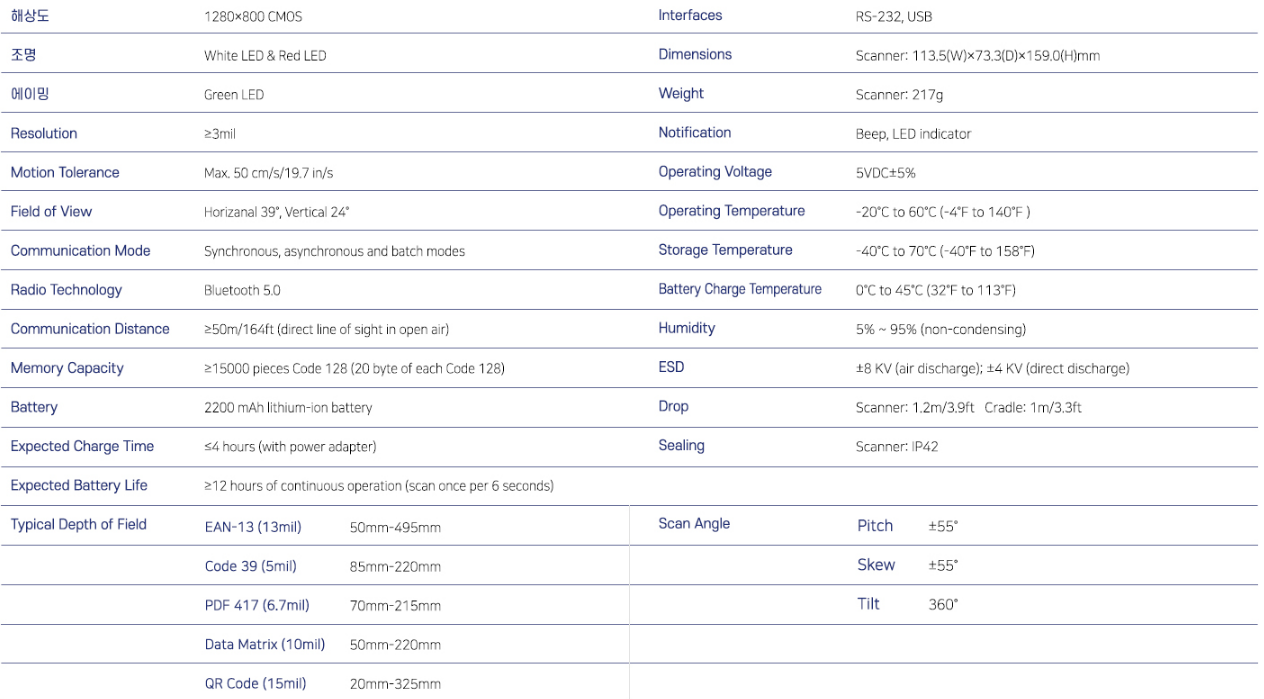Select the Expected Battery Life label

coord(79,485)
